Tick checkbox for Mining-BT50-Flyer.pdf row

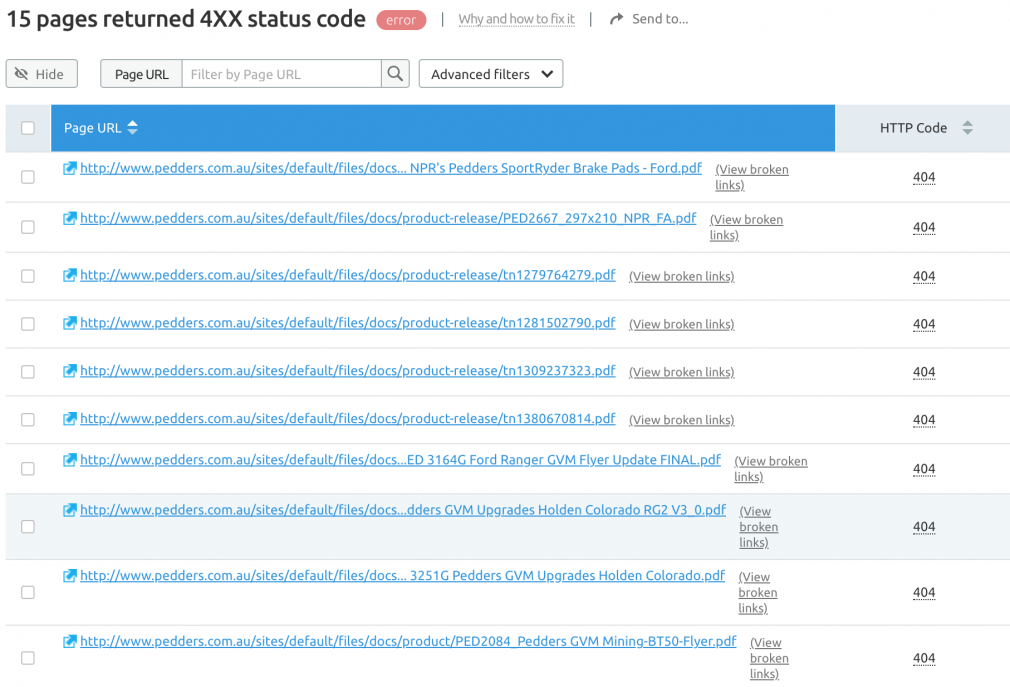coord(28,657)
